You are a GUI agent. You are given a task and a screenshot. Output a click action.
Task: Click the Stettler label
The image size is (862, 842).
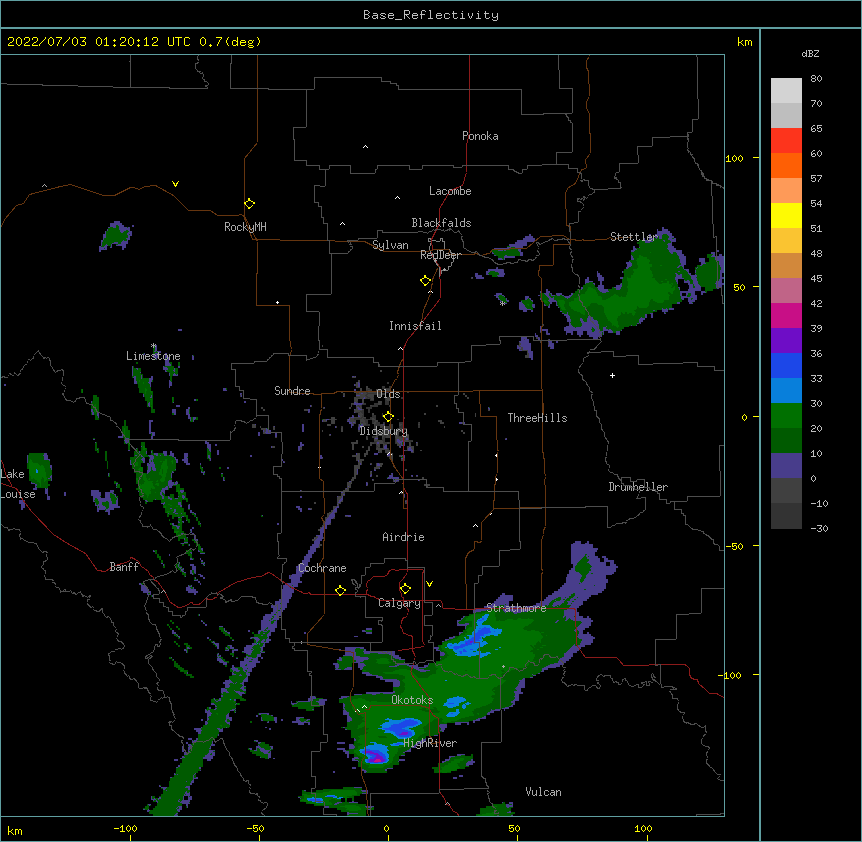tap(634, 237)
